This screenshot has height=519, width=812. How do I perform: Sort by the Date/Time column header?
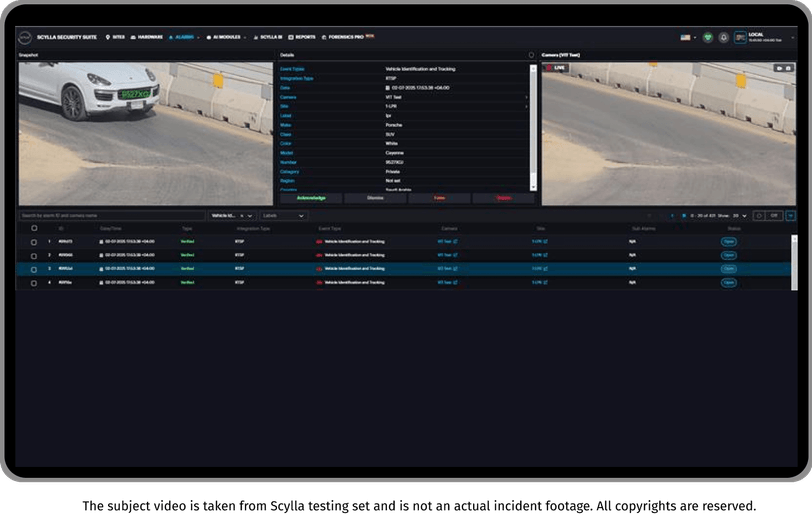[110, 228]
